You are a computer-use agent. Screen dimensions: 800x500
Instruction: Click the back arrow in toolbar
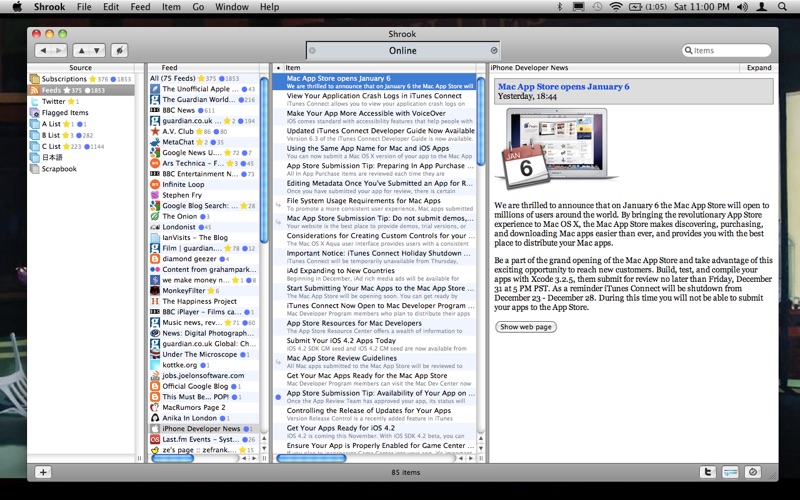coord(43,50)
